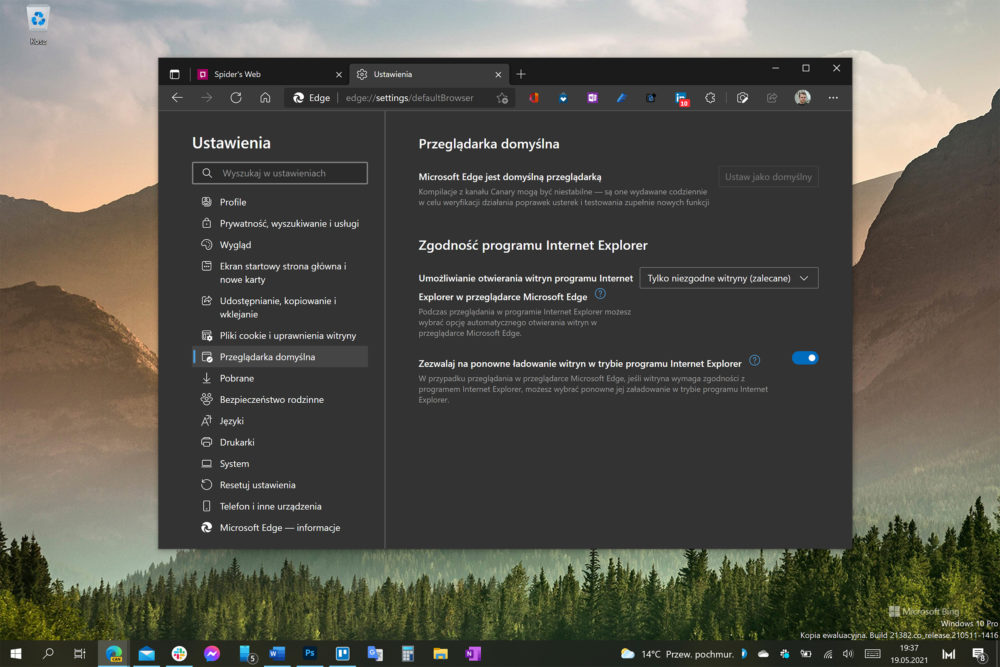Viewport: 1000px width, 667px height.
Task: Open Calculator from the taskbar
Action: [x=408, y=654]
